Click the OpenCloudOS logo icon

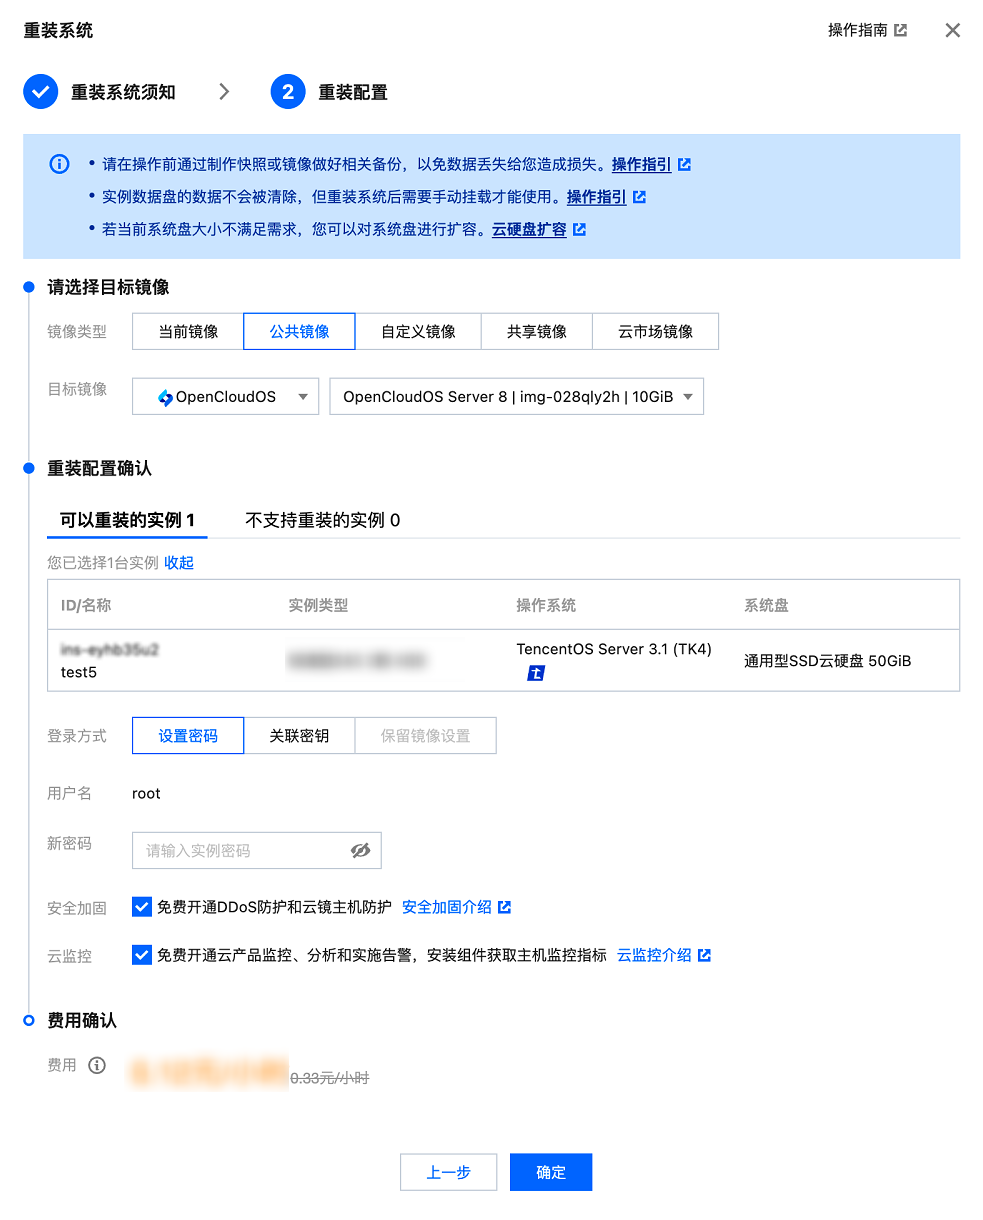click(x=165, y=397)
